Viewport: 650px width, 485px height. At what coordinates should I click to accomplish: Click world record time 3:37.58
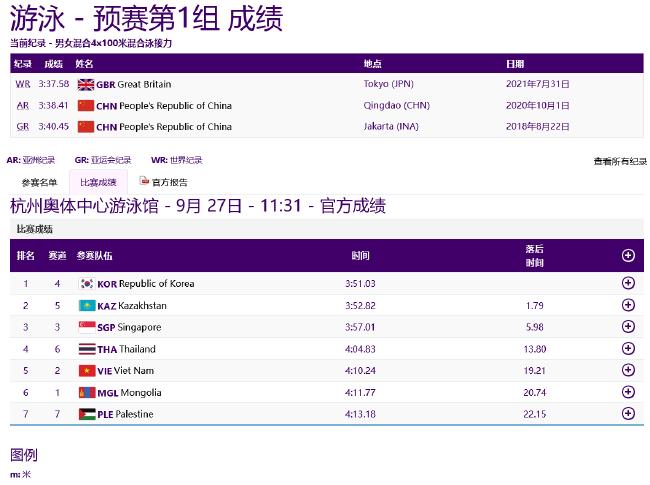pos(53,84)
